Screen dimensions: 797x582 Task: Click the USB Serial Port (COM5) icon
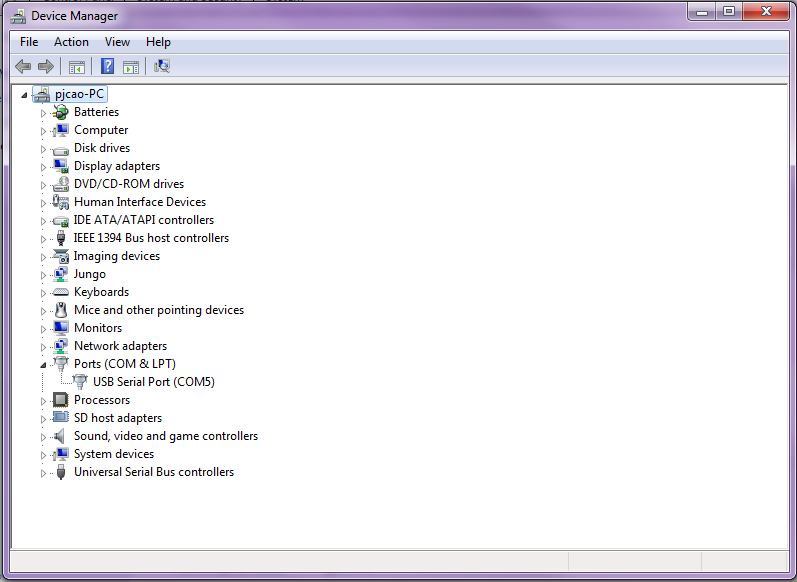(80, 382)
